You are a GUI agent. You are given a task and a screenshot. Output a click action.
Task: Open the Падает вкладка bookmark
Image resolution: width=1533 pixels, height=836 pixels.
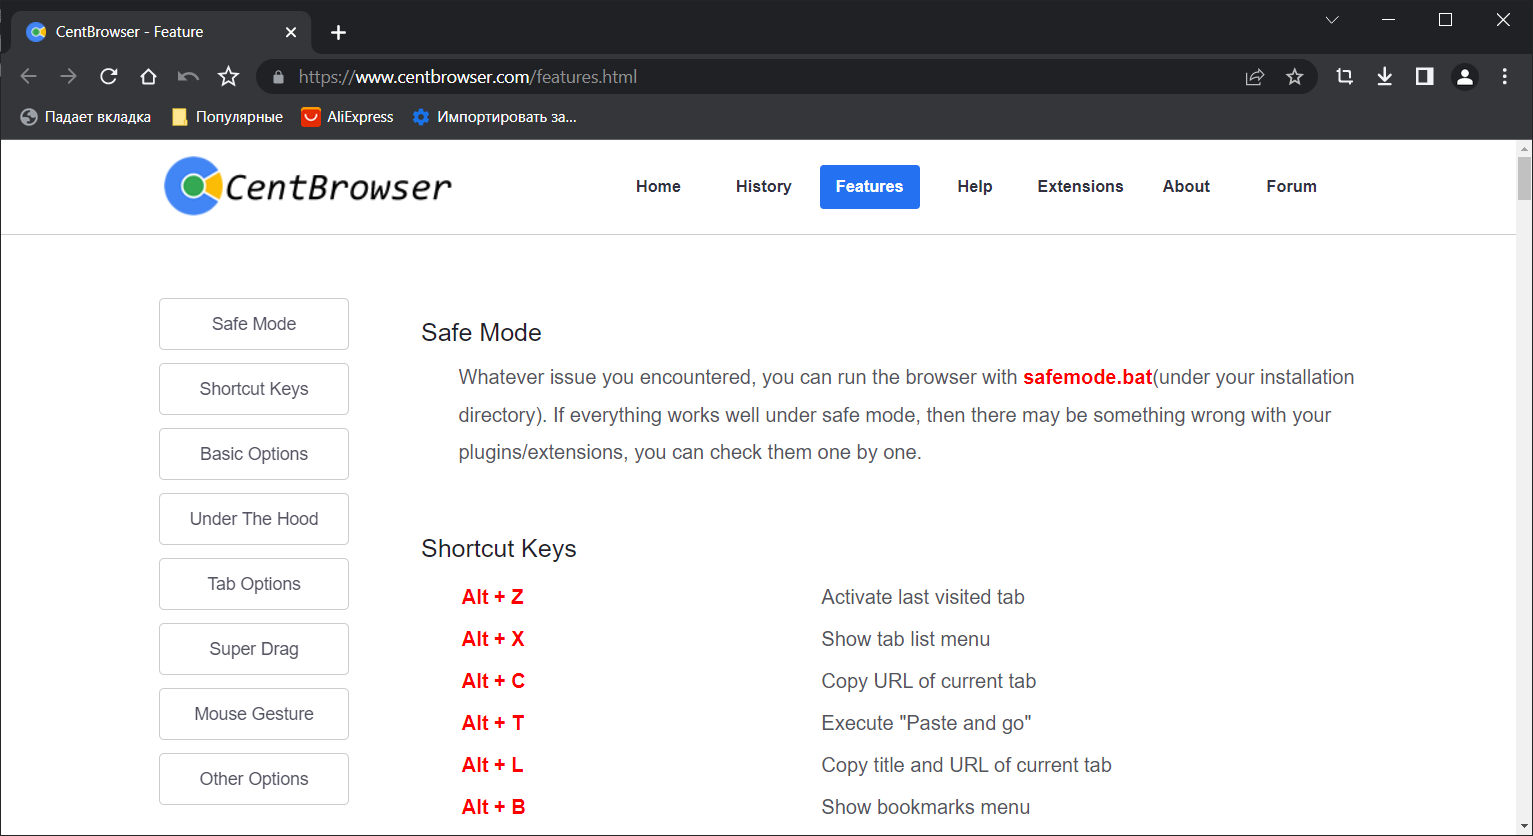click(86, 117)
